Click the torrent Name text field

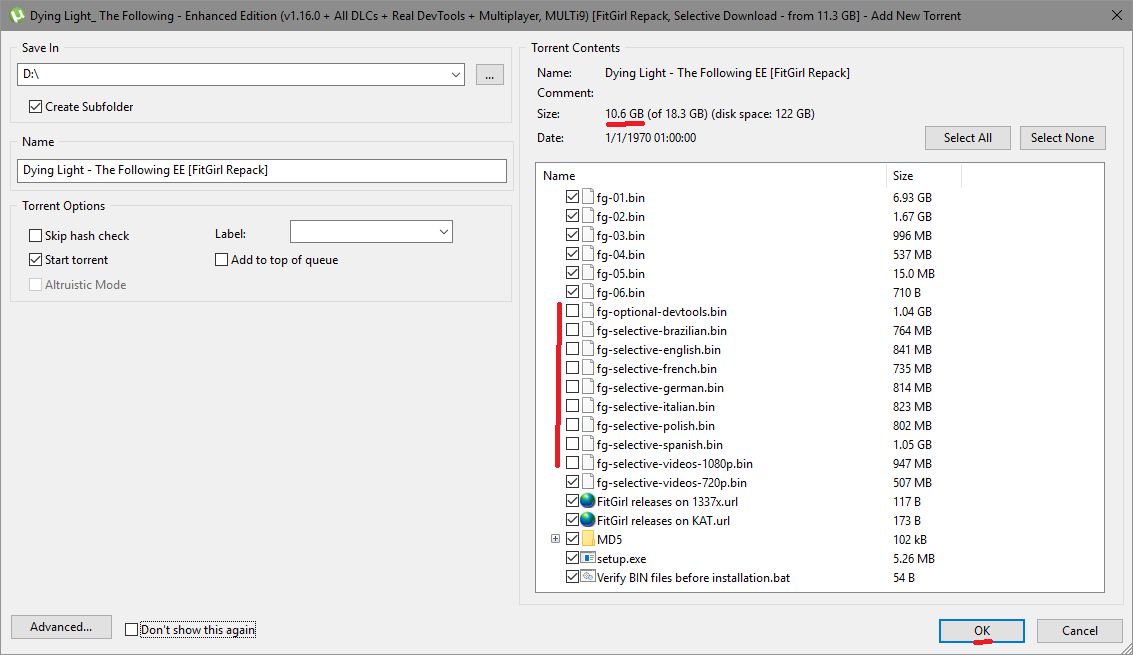click(262, 170)
